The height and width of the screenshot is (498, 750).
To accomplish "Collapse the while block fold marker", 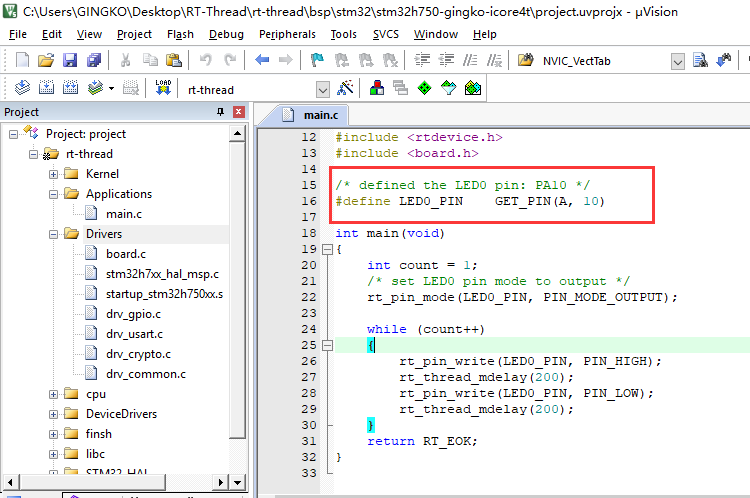I will click(327, 346).
